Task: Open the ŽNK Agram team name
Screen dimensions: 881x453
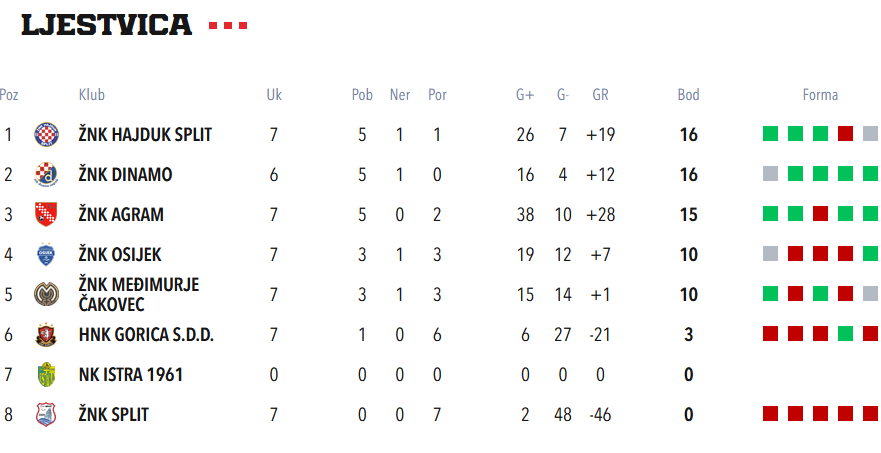Action: [x=121, y=214]
